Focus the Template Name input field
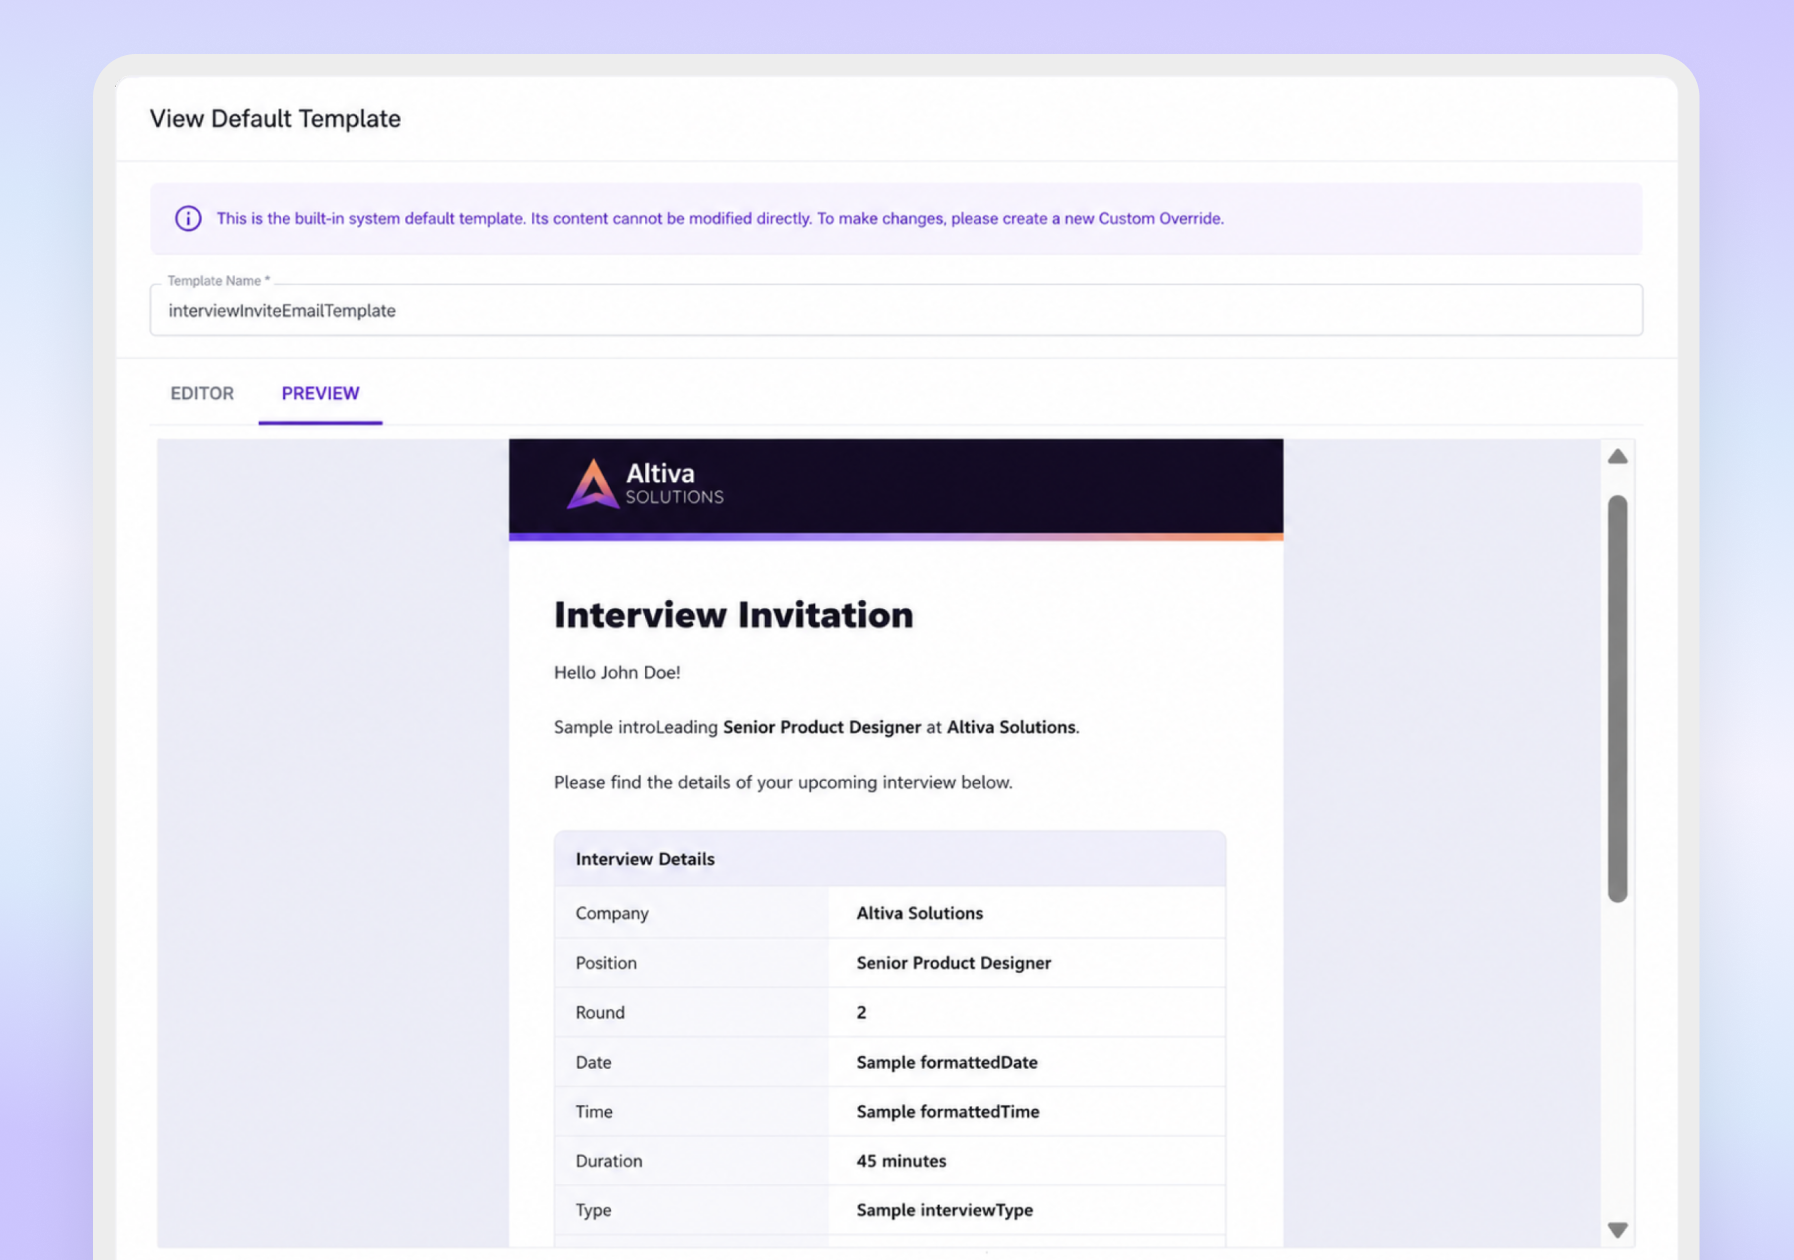Viewport: 1794px width, 1260px height. coord(896,310)
